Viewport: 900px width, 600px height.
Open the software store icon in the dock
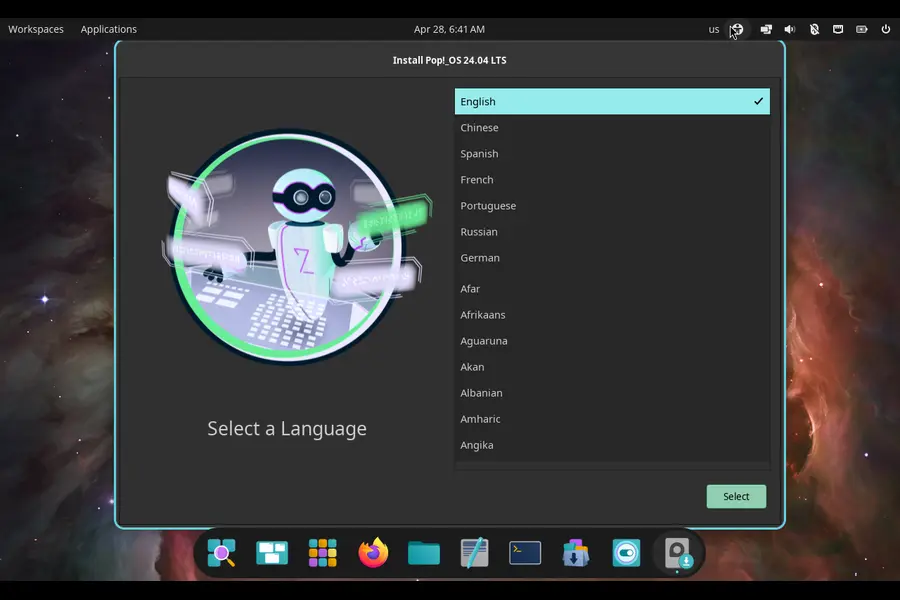(x=575, y=552)
